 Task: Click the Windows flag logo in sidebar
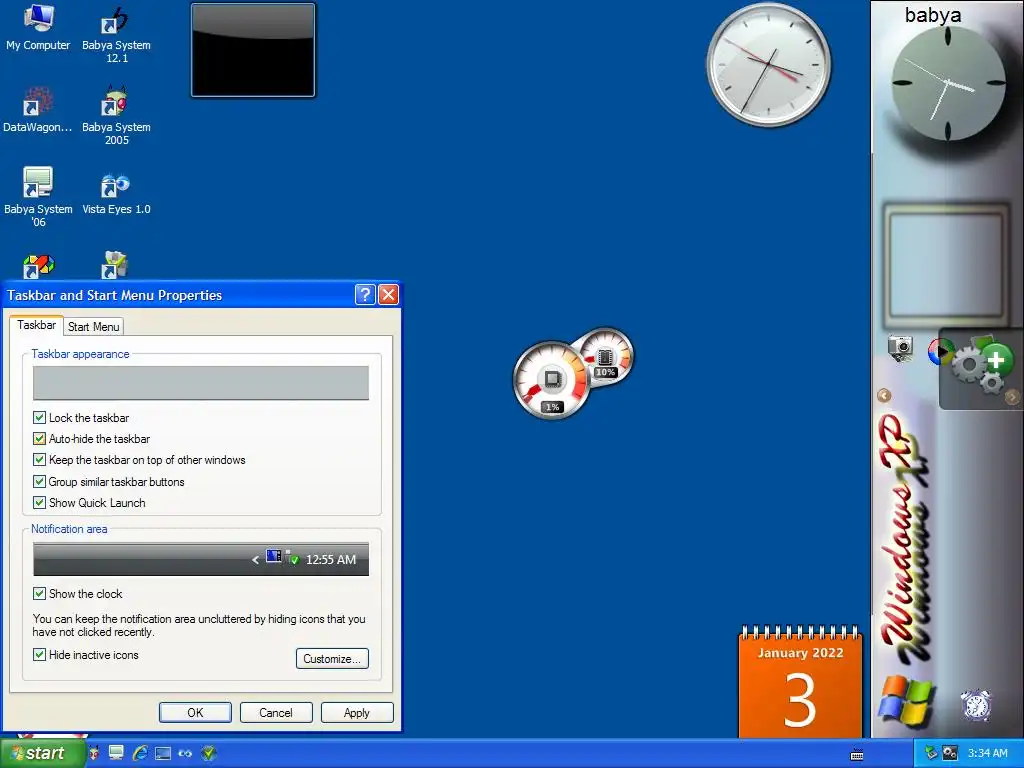click(x=906, y=700)
